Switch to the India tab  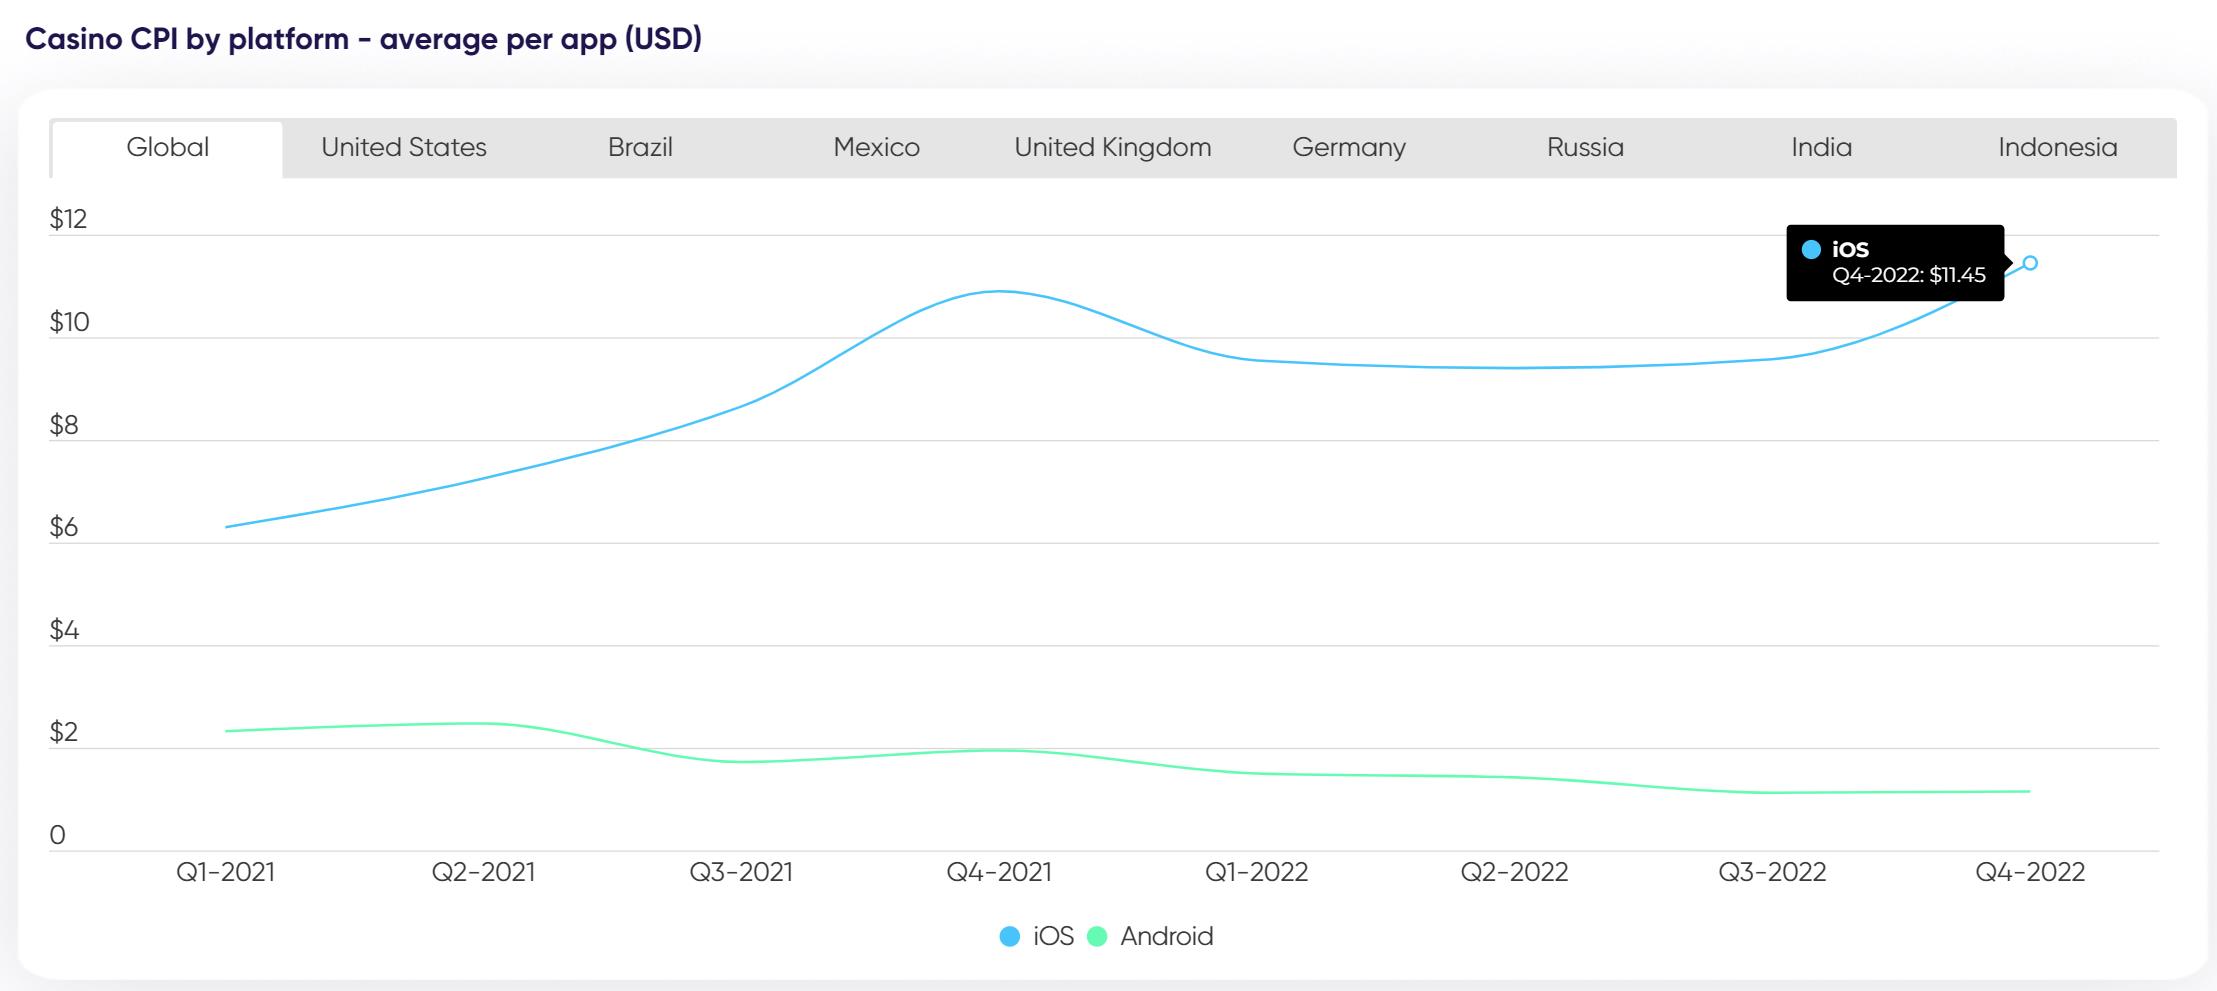[x=1821, y=148]
